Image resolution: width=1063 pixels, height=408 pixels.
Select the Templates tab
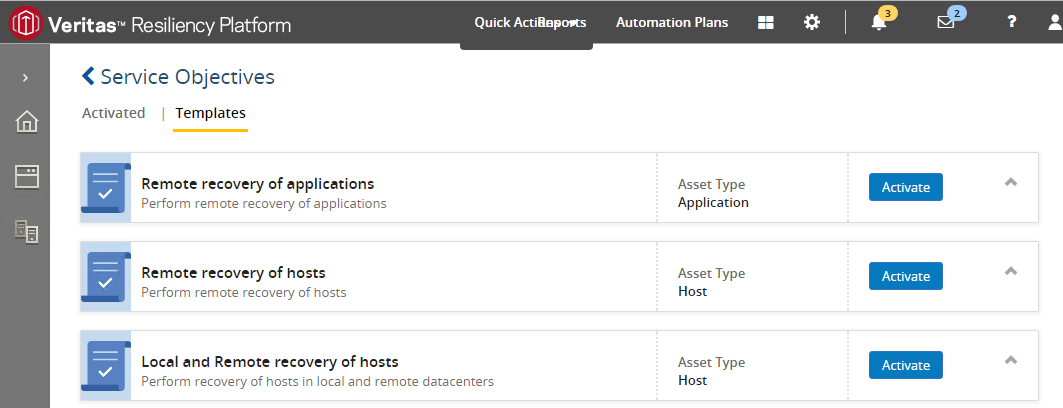tap(211, 113)
